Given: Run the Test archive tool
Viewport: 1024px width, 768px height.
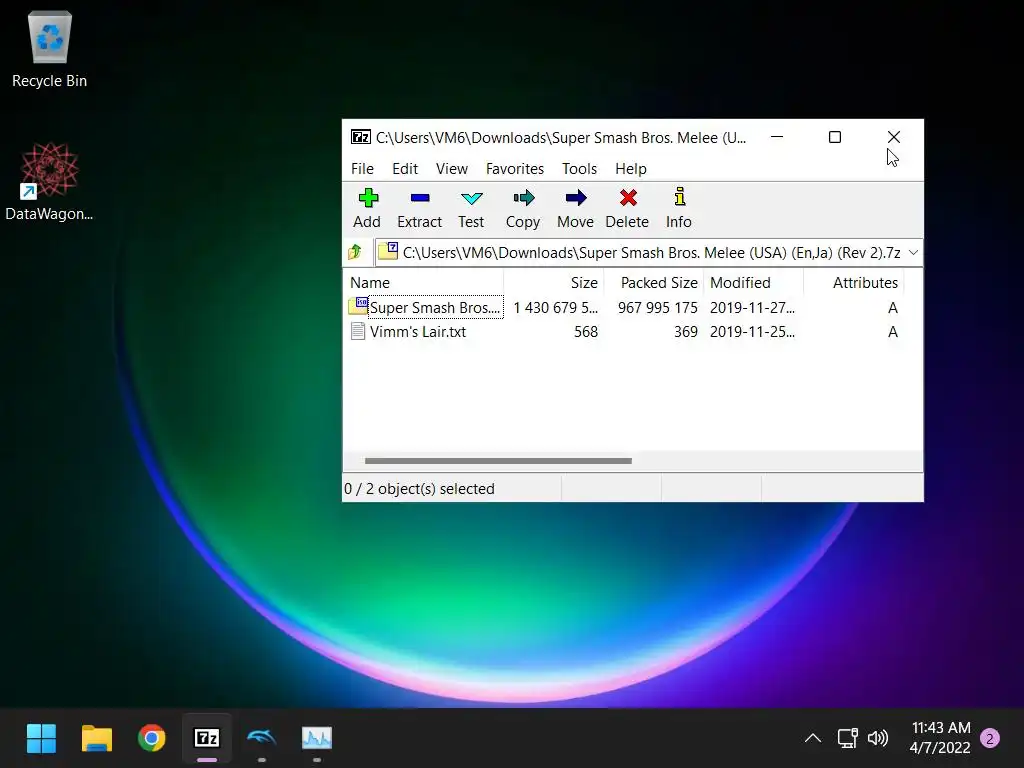Looking at the screenshot, I should click(x=472, y=198).
